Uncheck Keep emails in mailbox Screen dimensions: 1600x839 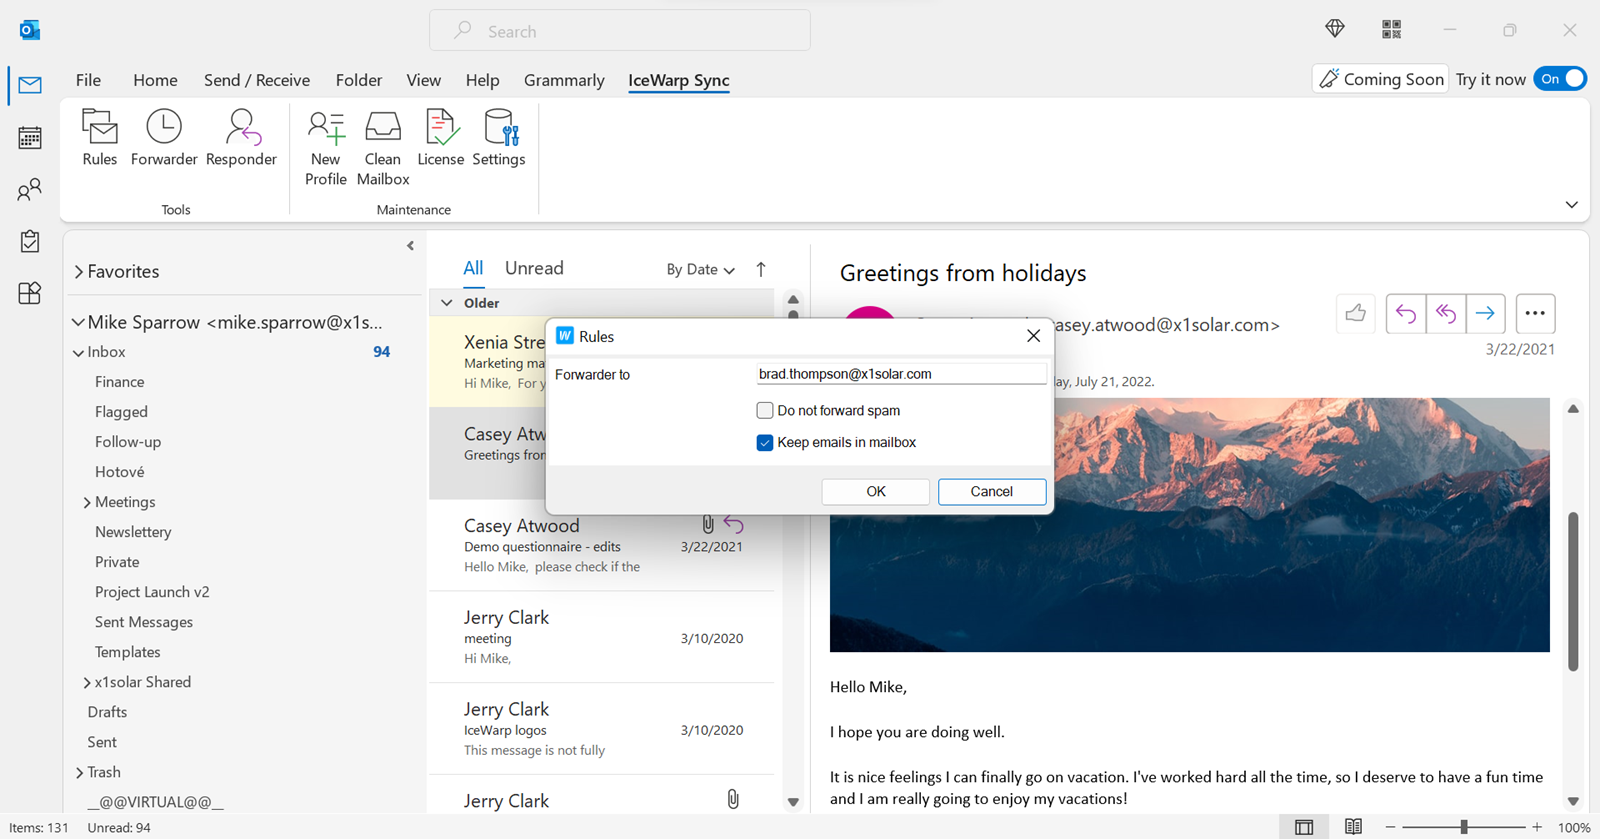point(765,442)
